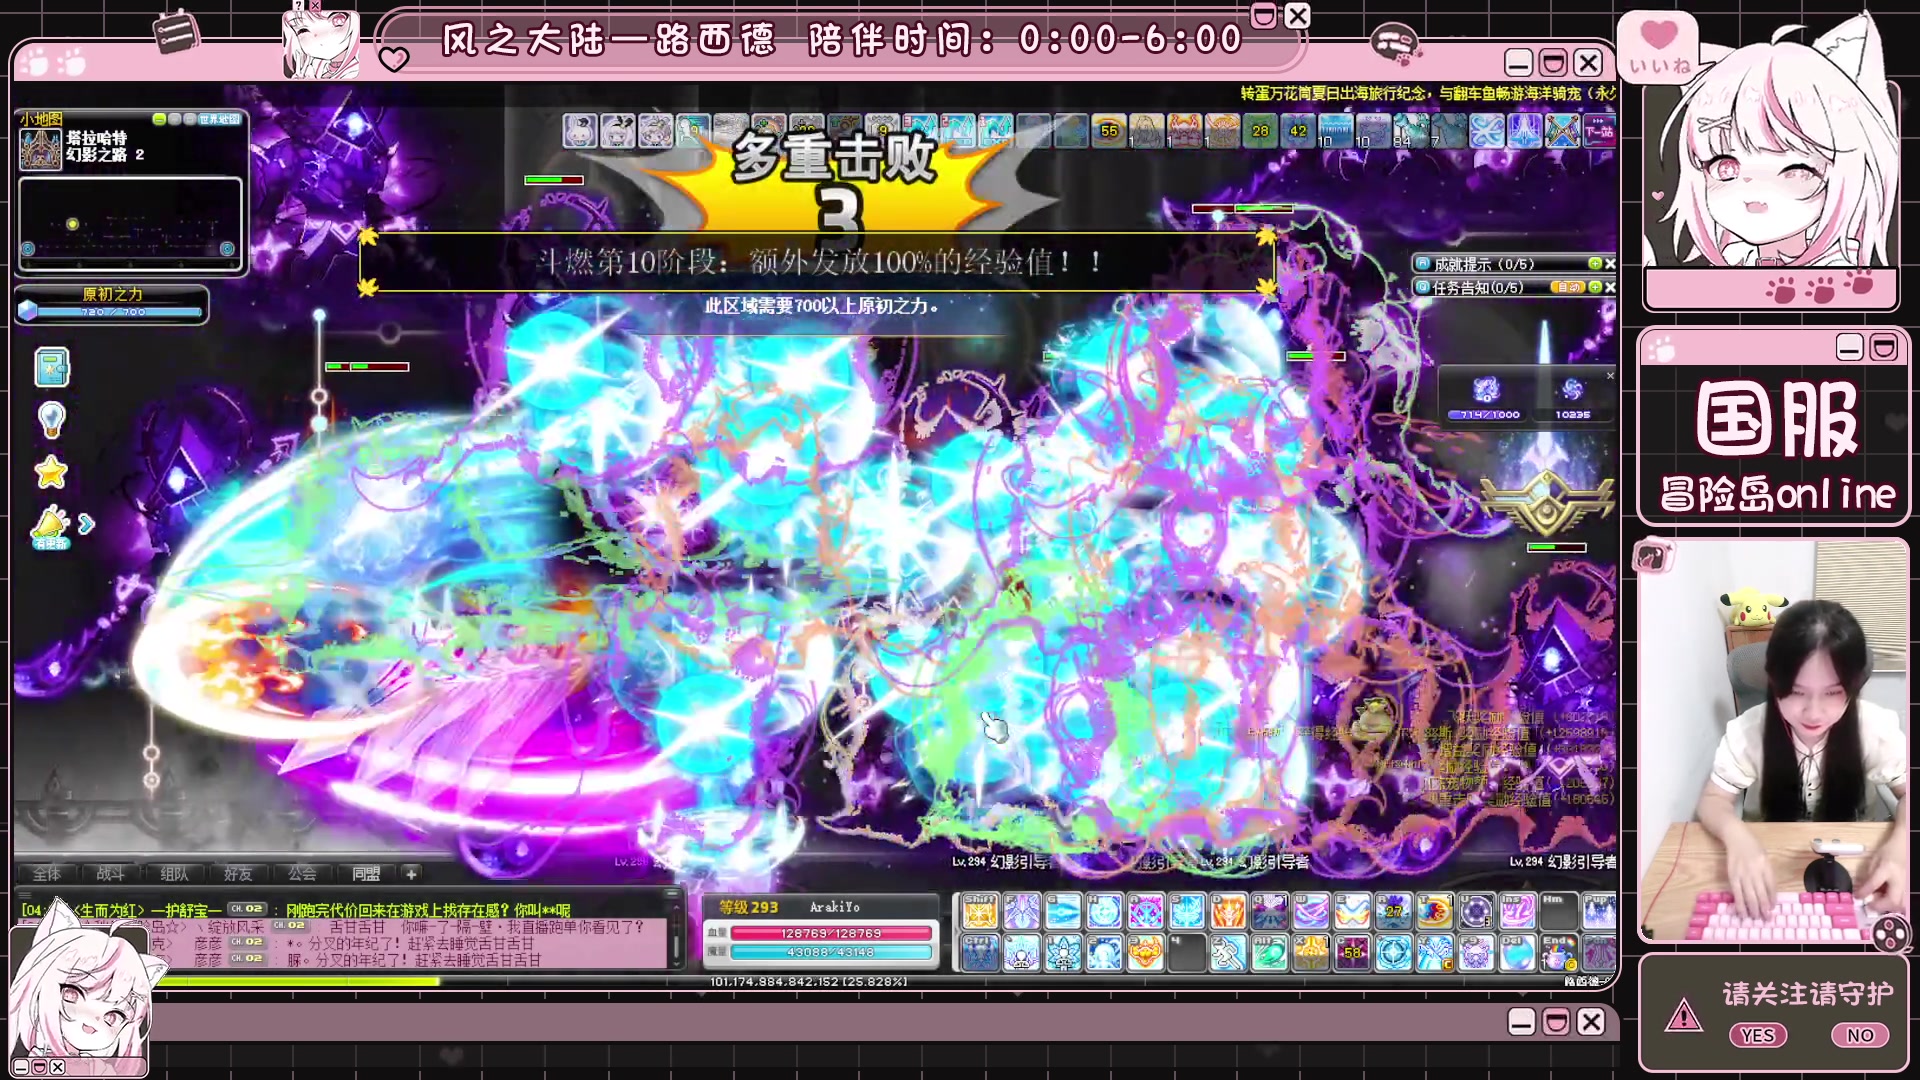Click the 714/1000 counter icon
This screenshot has height=1080, width=1920.
coord(1486,390)
